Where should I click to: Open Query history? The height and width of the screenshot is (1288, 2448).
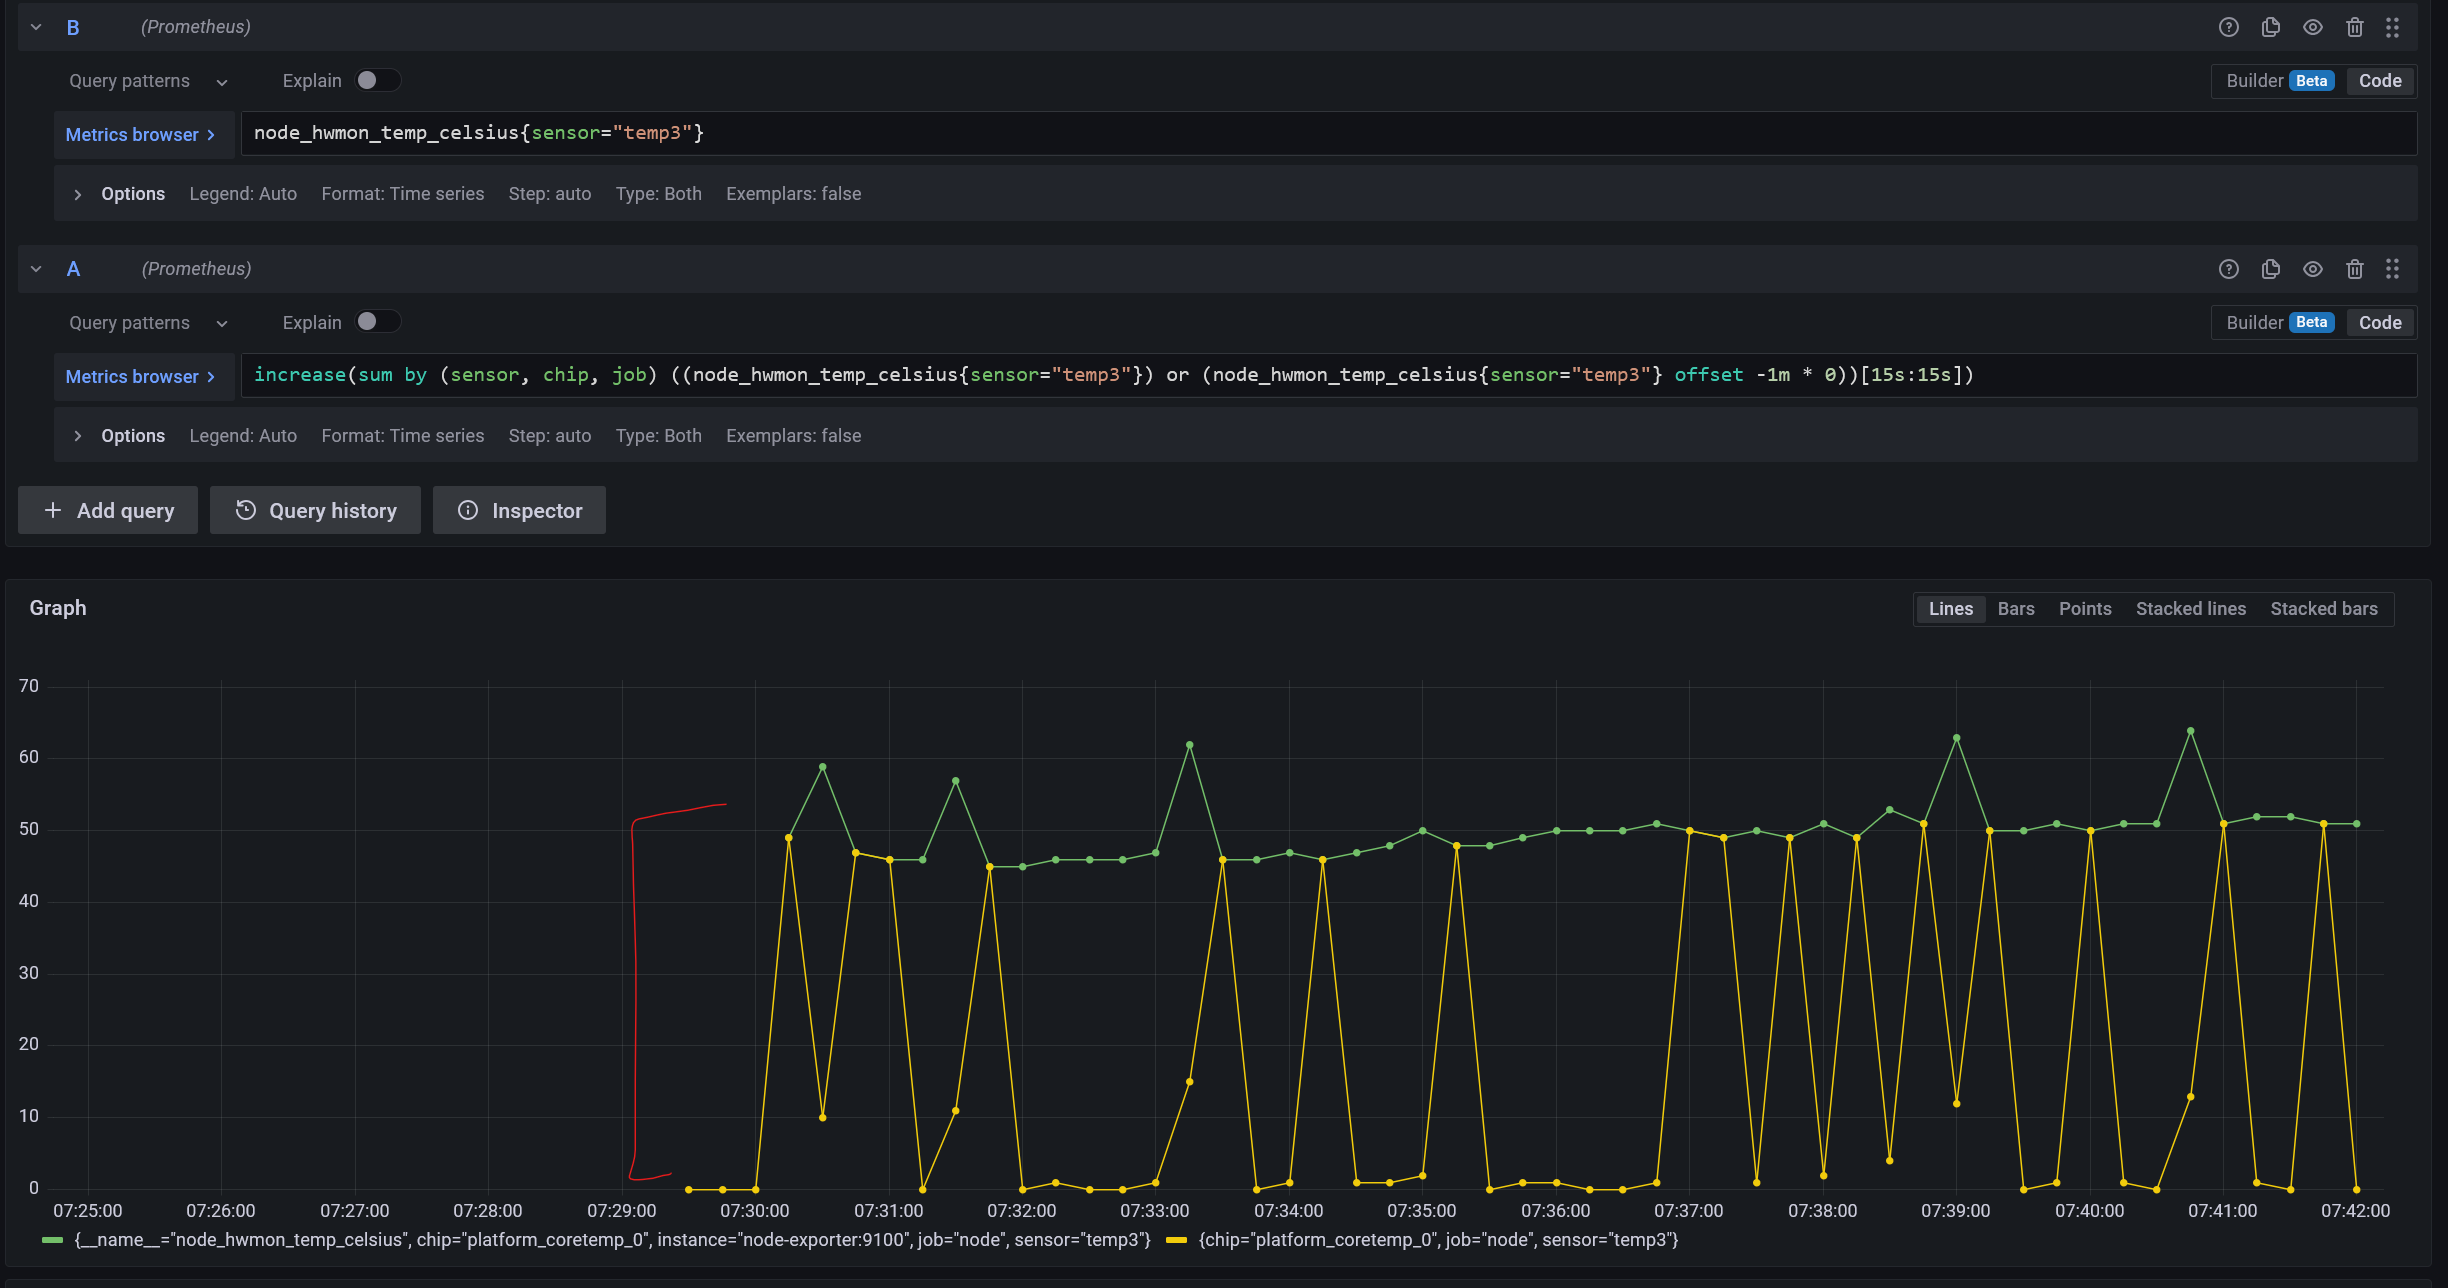[x=315, y=511]
